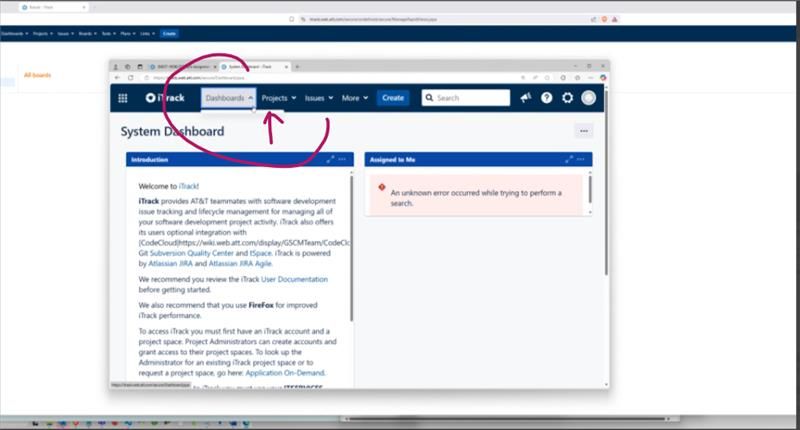800x430 pixels.
Task: Click Create in the background window
Action: pyautogui.click(x=169, y=34)
